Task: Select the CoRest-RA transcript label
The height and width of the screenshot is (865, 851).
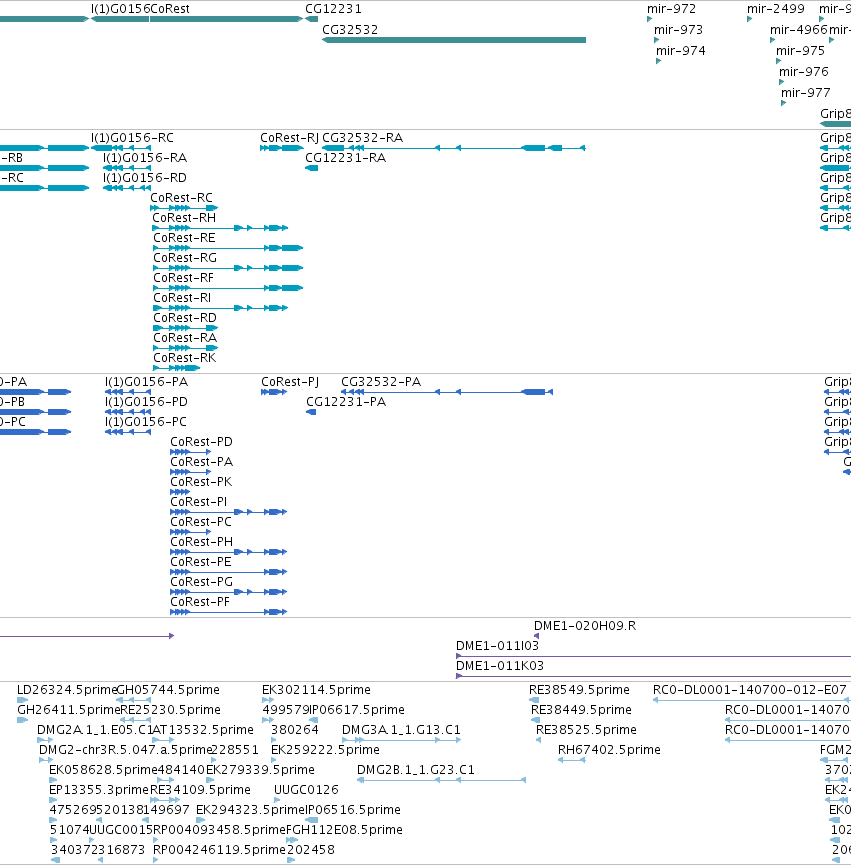Action: [x=185, y=338]
